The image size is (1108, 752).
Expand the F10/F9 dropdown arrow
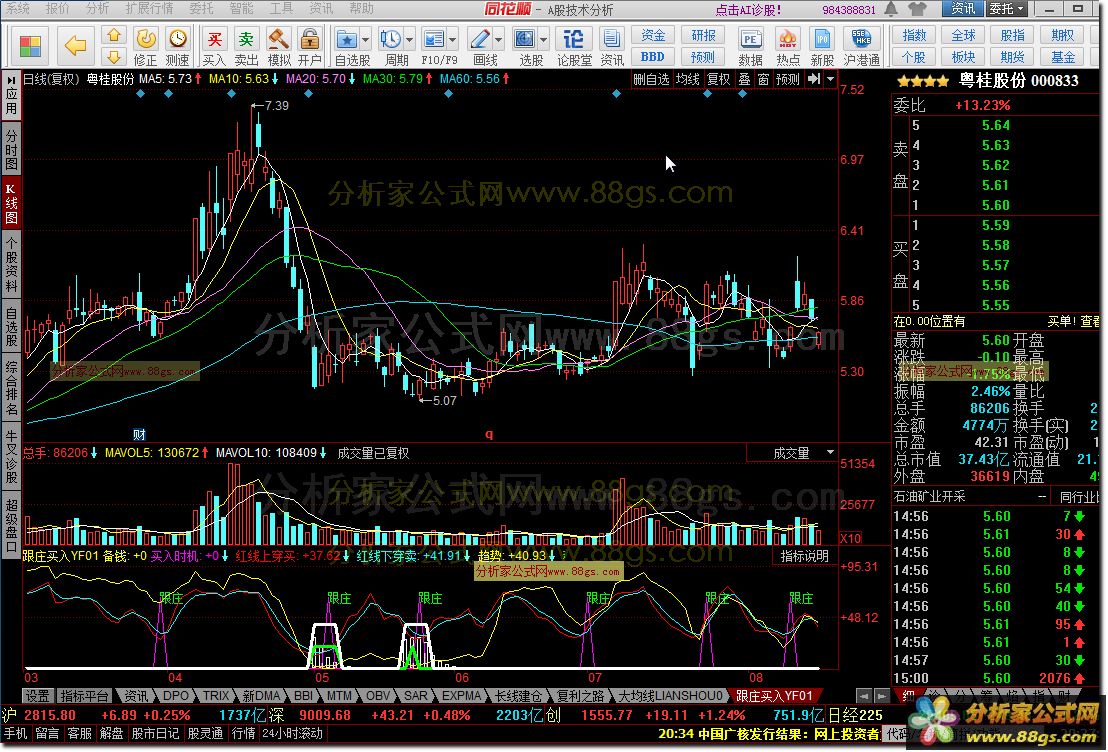pos(452,40)
